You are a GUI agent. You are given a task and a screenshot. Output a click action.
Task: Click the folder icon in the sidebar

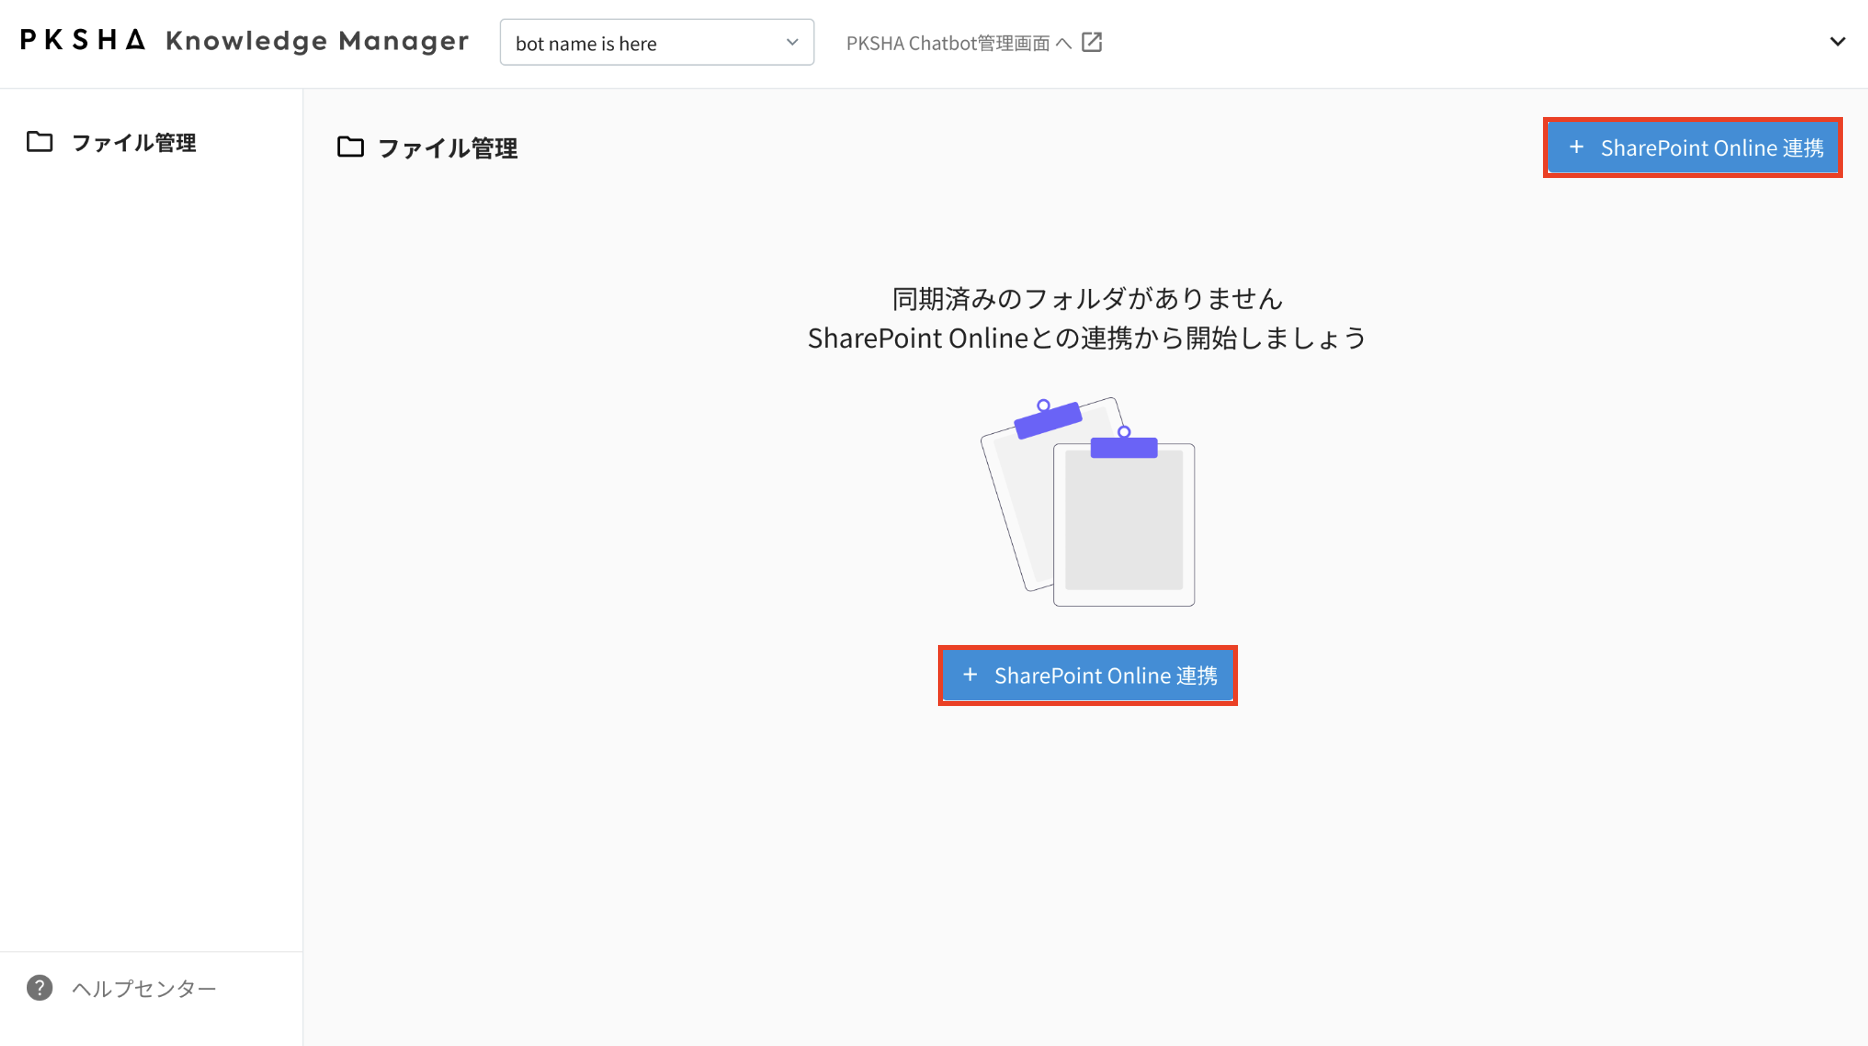click(x=40, y=142)
